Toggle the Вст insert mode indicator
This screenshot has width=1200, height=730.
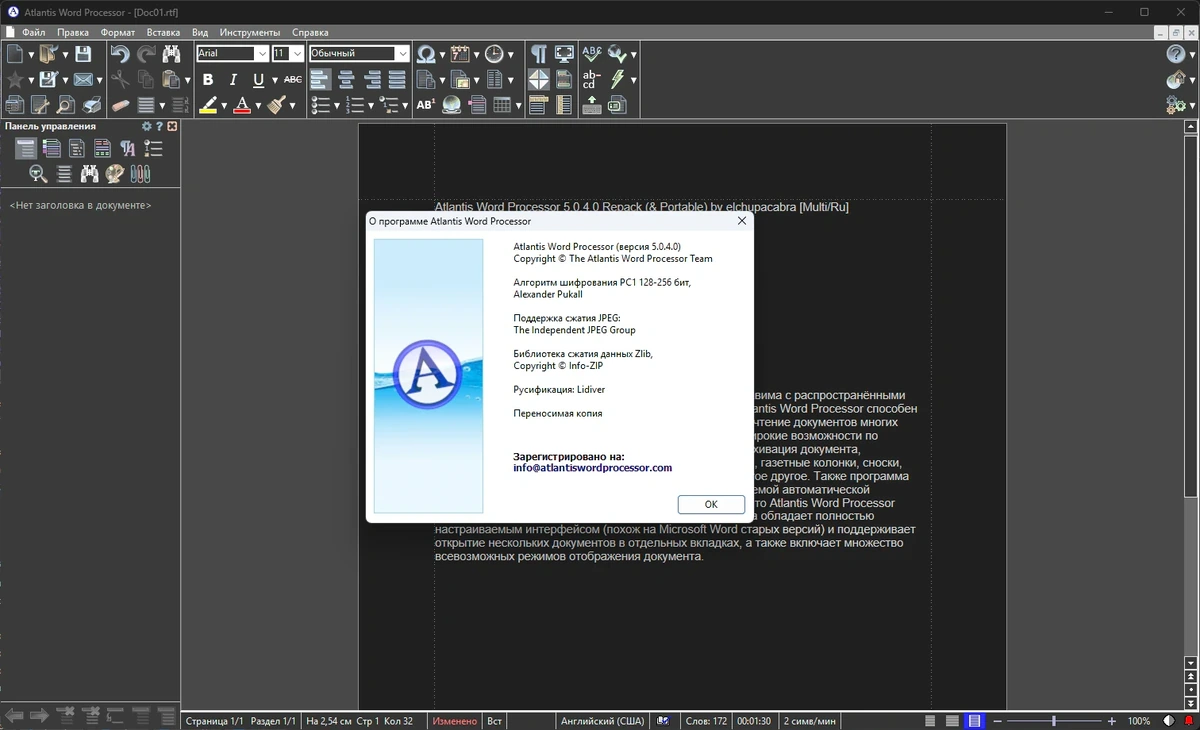point(494,720)
